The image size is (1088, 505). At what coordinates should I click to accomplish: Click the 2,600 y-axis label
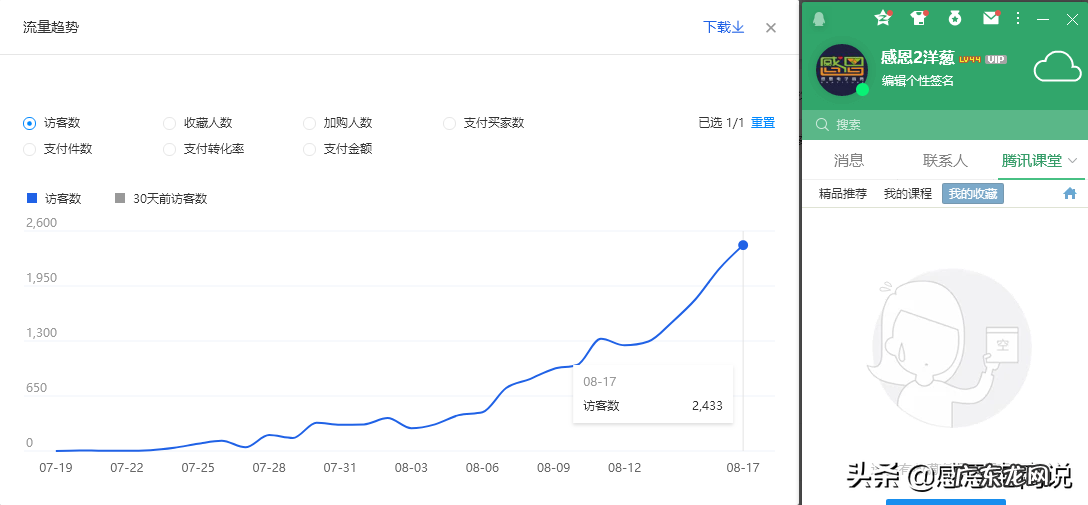click(42, 223)
